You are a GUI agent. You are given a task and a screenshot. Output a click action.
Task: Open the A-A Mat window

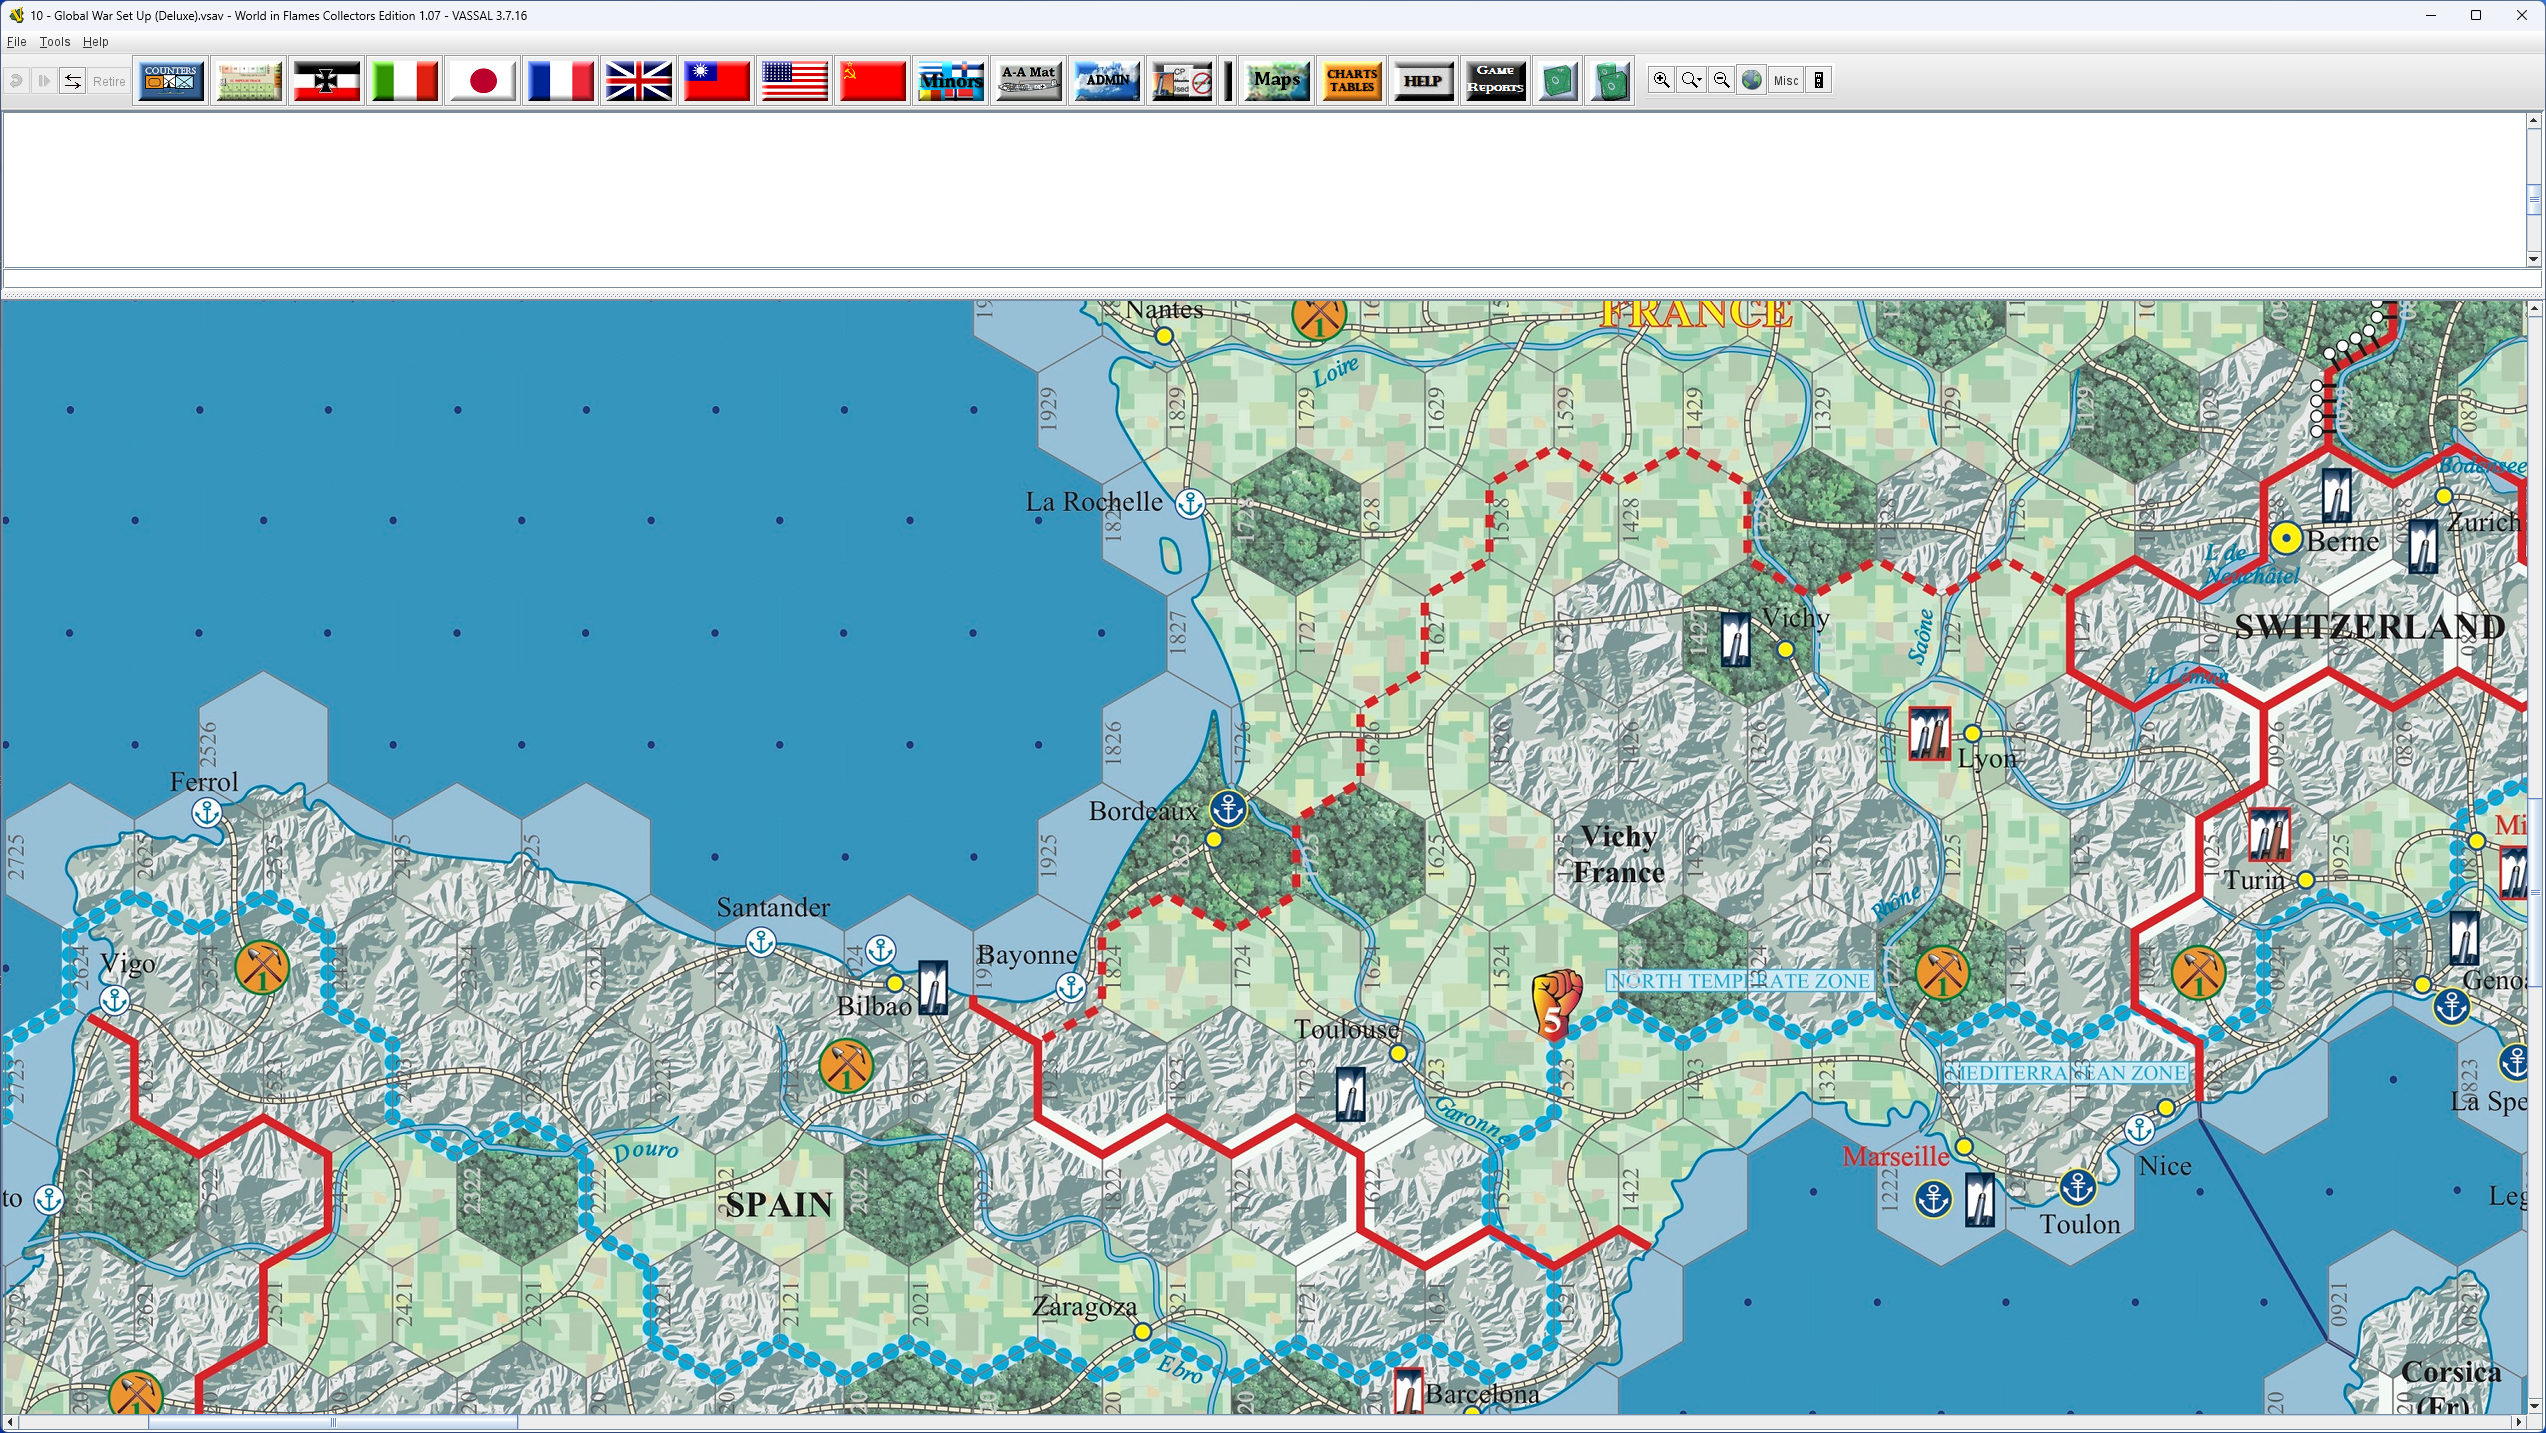tap(1028, 81)
